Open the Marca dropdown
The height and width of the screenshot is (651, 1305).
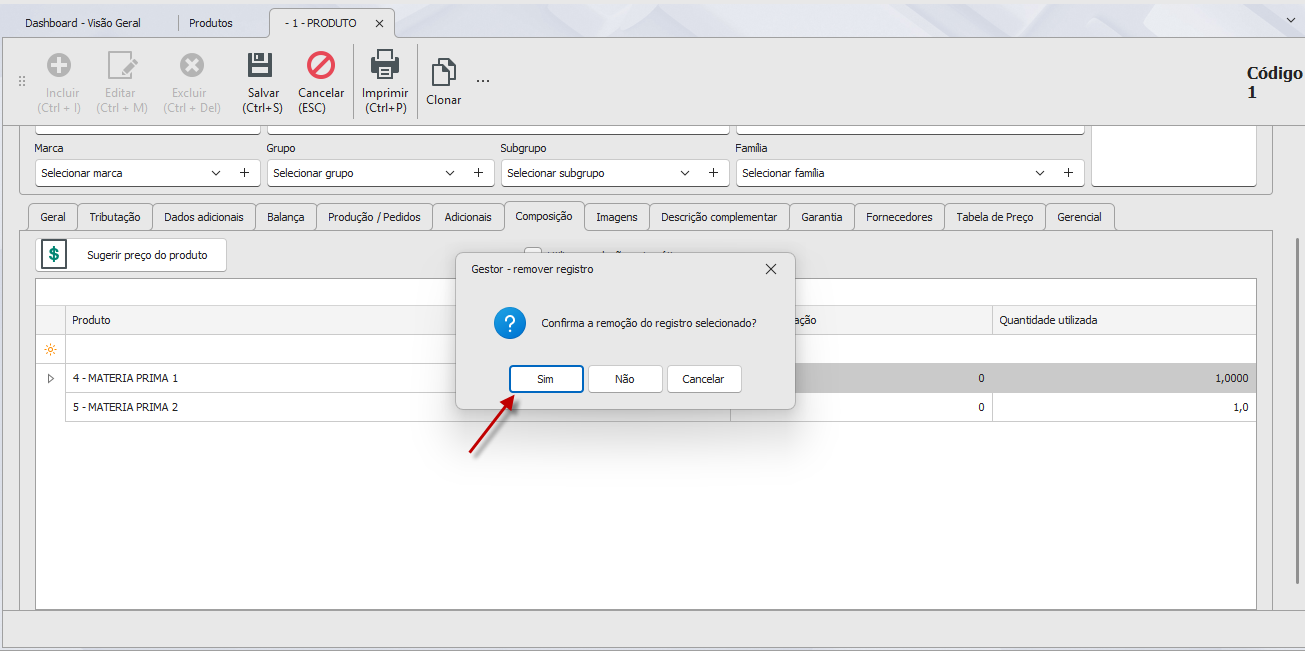(216, 173)
